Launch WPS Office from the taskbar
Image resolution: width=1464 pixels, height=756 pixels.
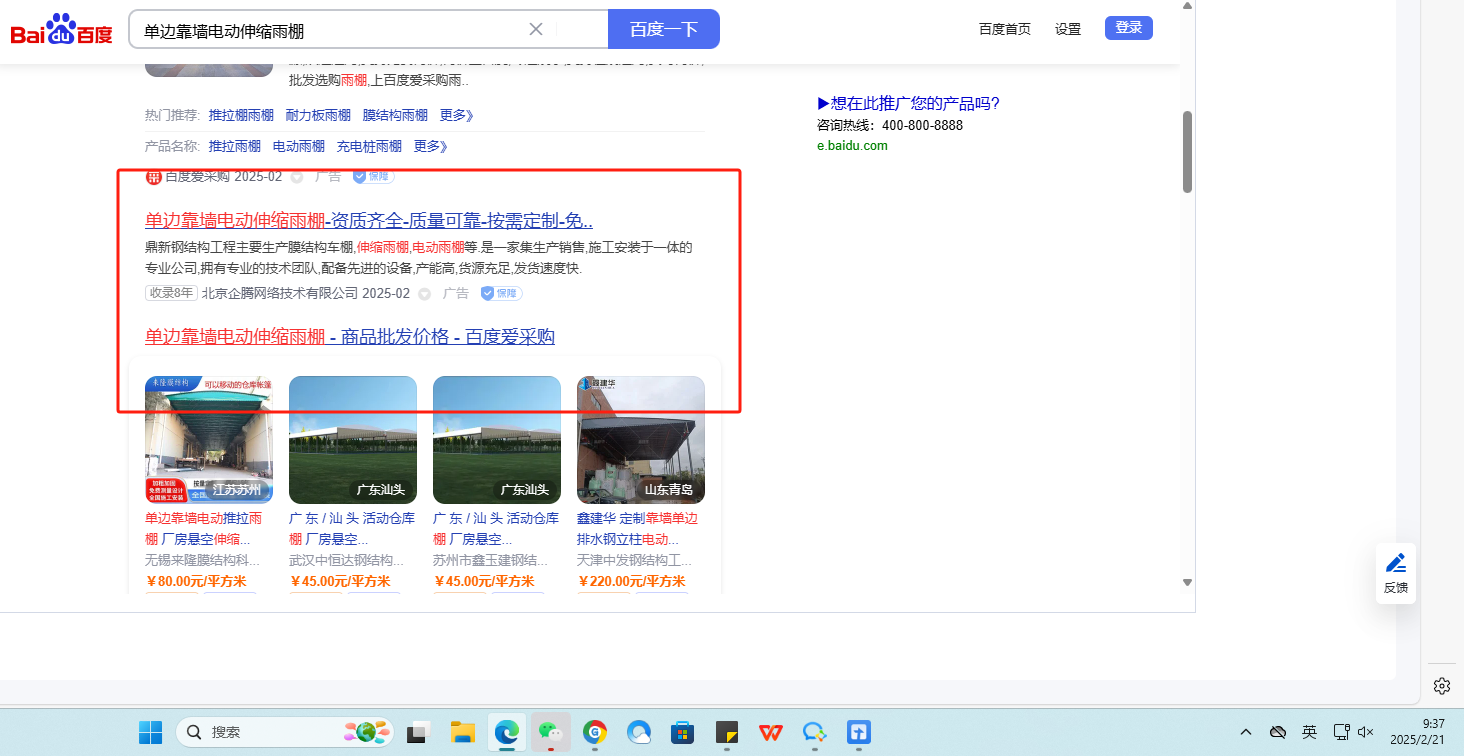coord(770,732)
